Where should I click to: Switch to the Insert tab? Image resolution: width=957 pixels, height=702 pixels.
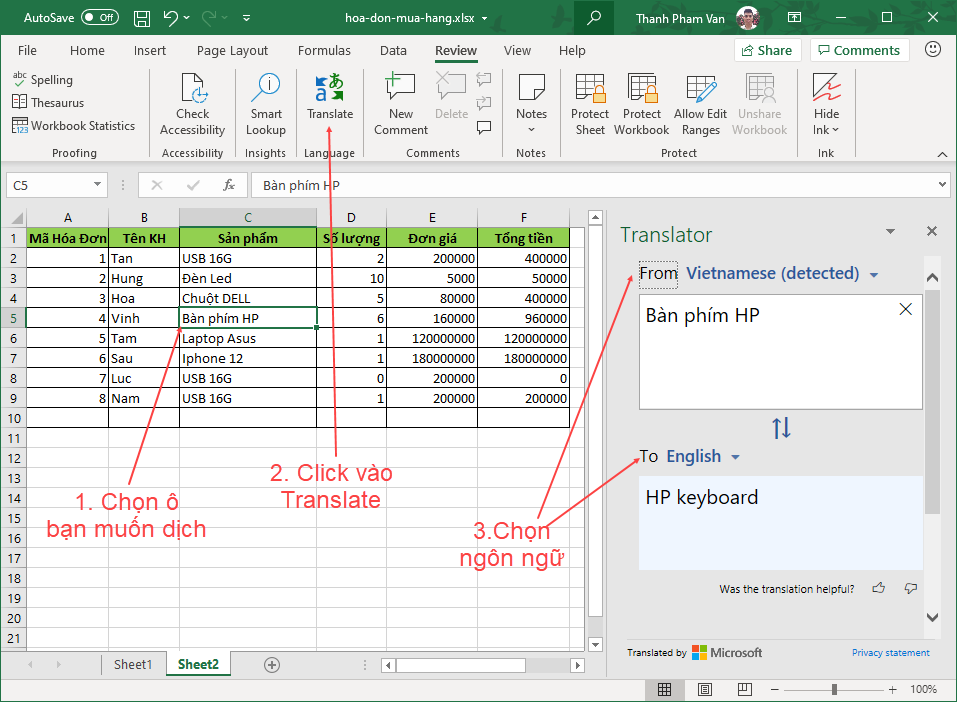point(150,51)
